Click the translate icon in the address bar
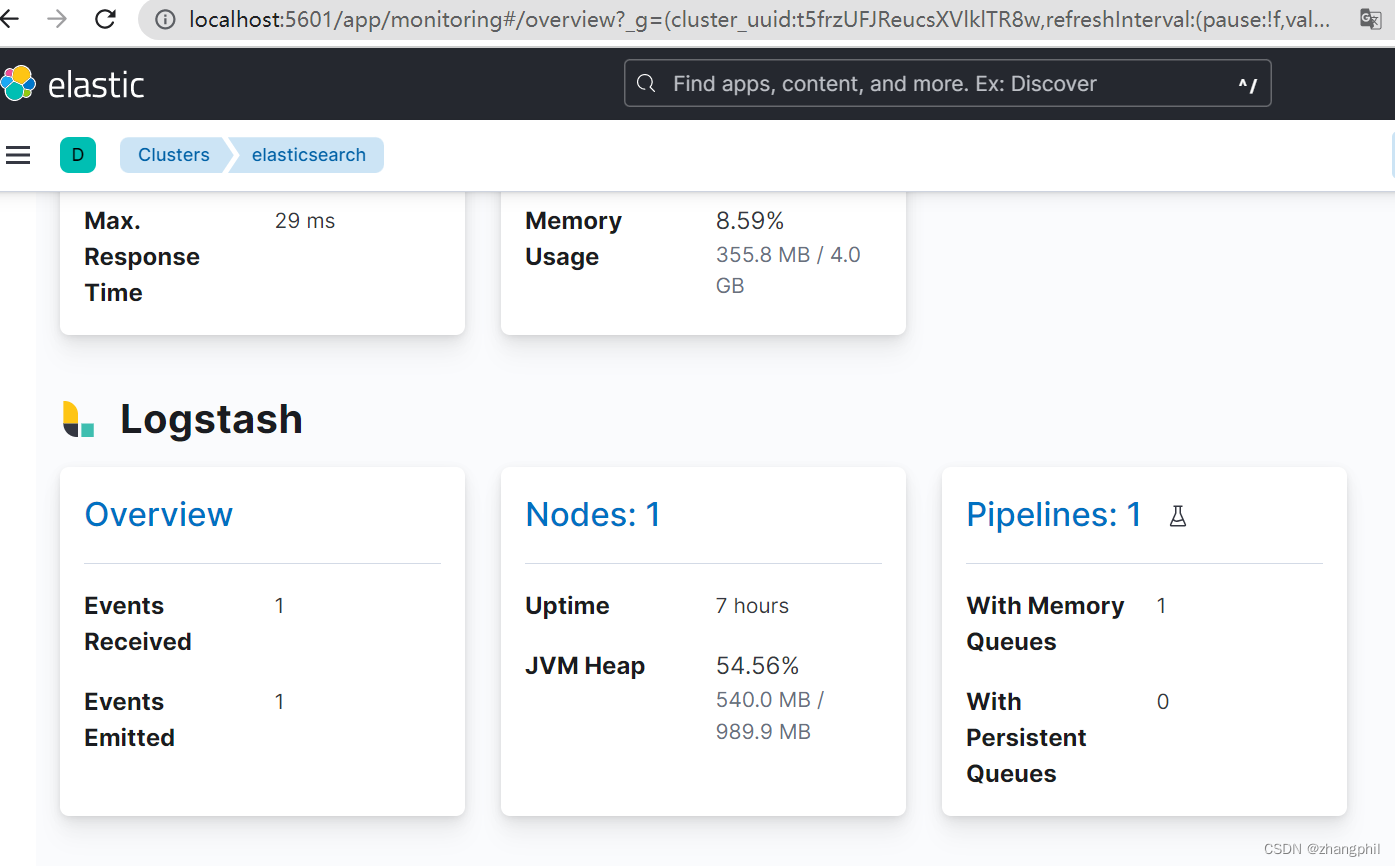The image size is (1395, 866). click(1372, 18)
